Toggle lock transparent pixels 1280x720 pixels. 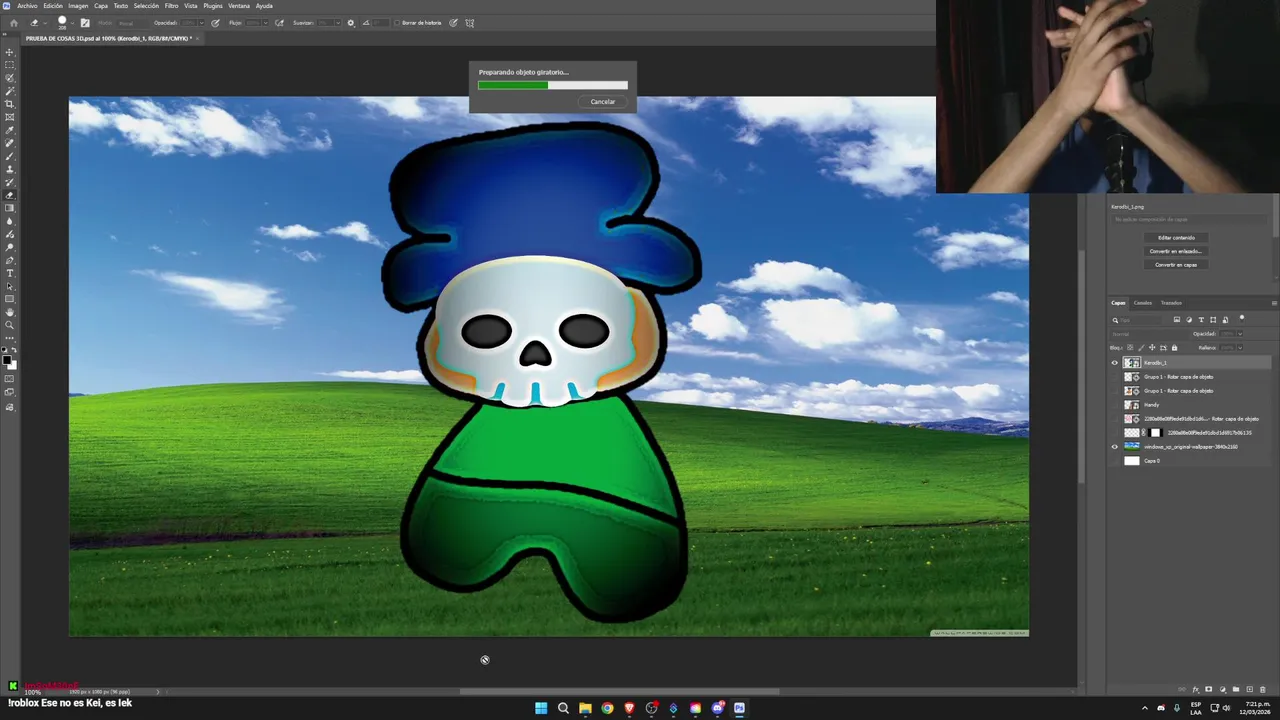tap(1130, 348)
